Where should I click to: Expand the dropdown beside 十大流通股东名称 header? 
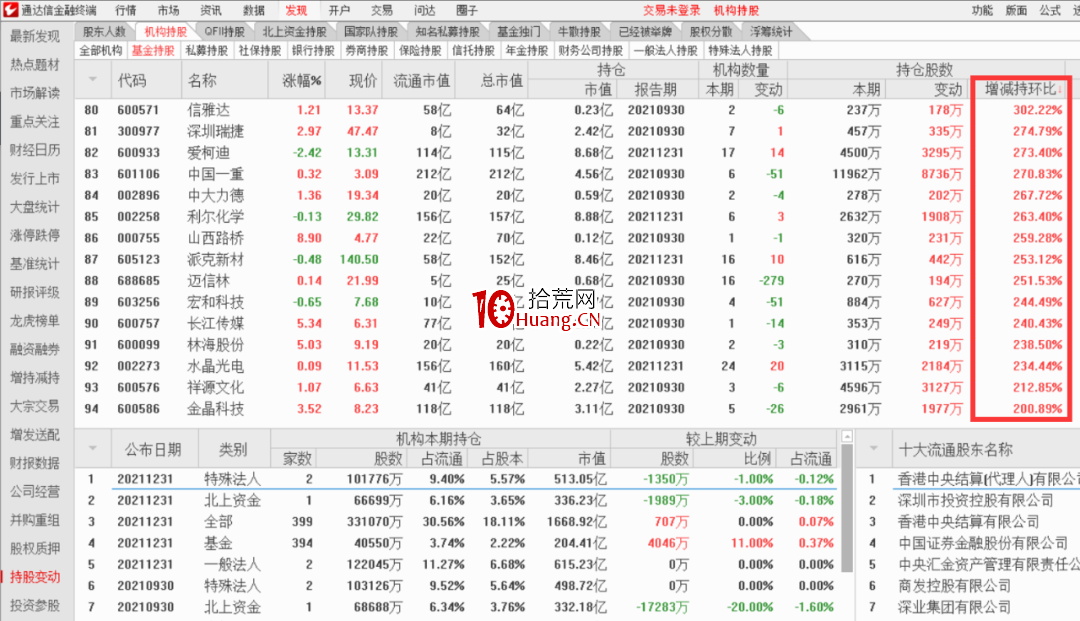click(874, 448)
